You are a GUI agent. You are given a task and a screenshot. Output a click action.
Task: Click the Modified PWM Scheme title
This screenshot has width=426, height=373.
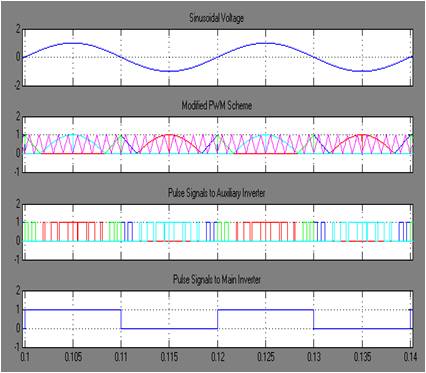coord(216,105)
